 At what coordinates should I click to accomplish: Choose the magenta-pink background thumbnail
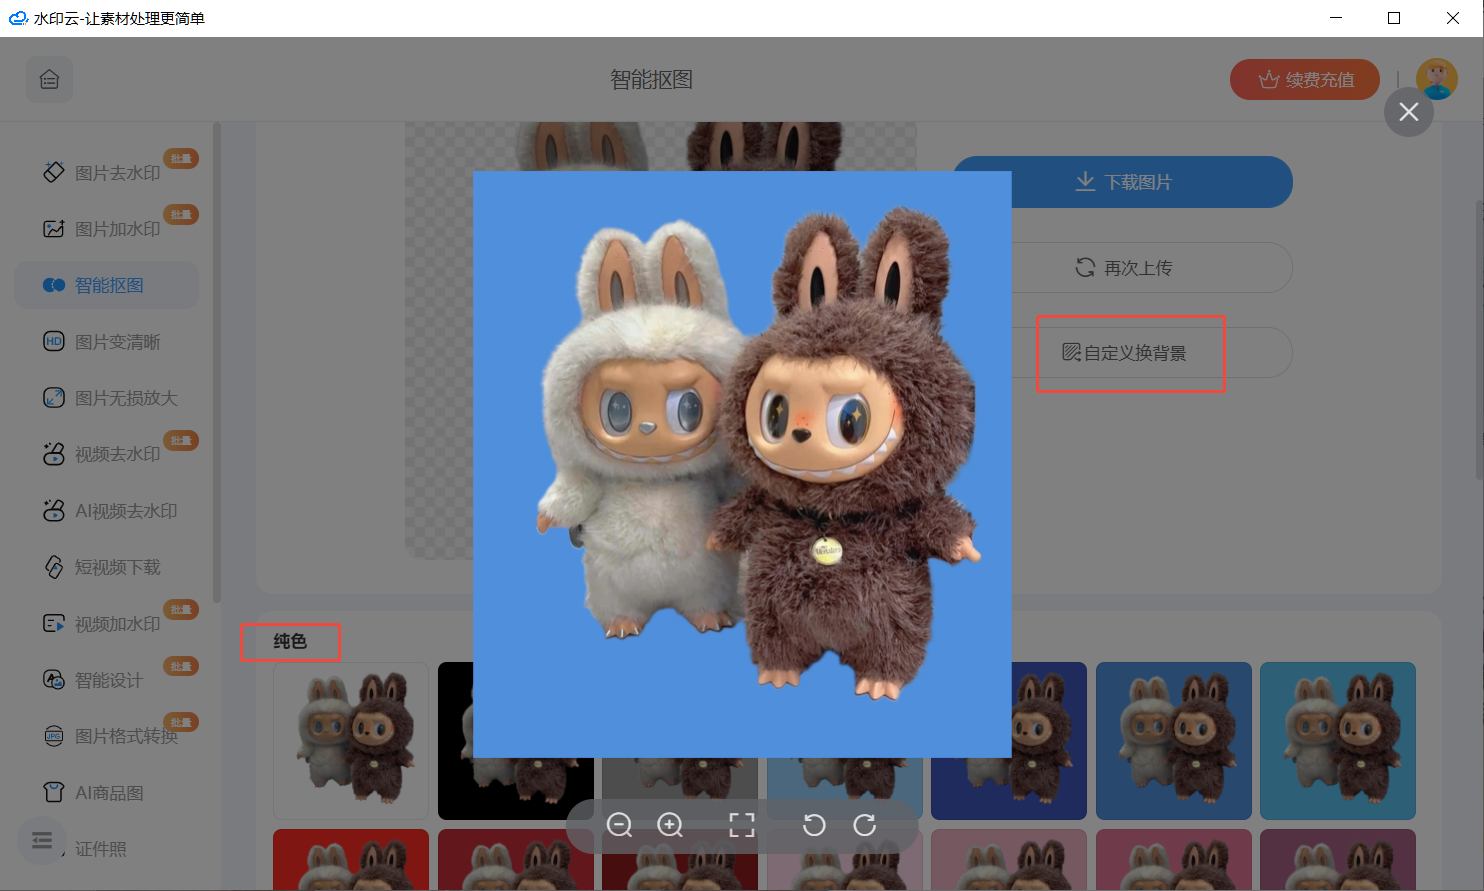[1174, 859]
